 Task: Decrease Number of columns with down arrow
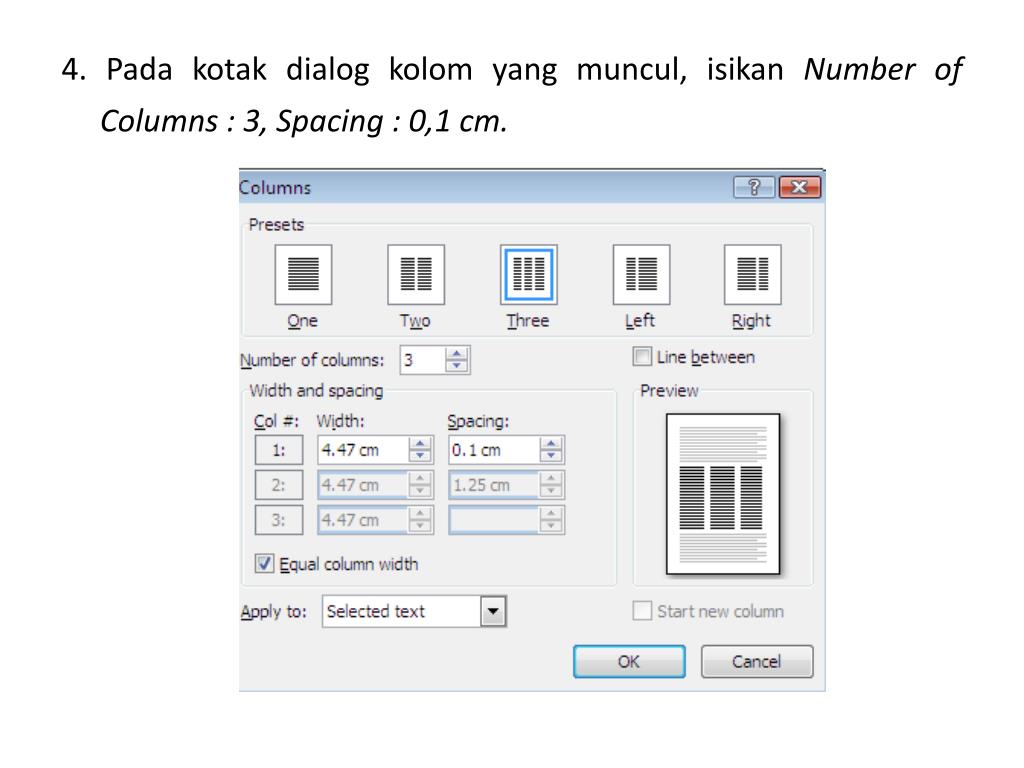tap(456, 366)
